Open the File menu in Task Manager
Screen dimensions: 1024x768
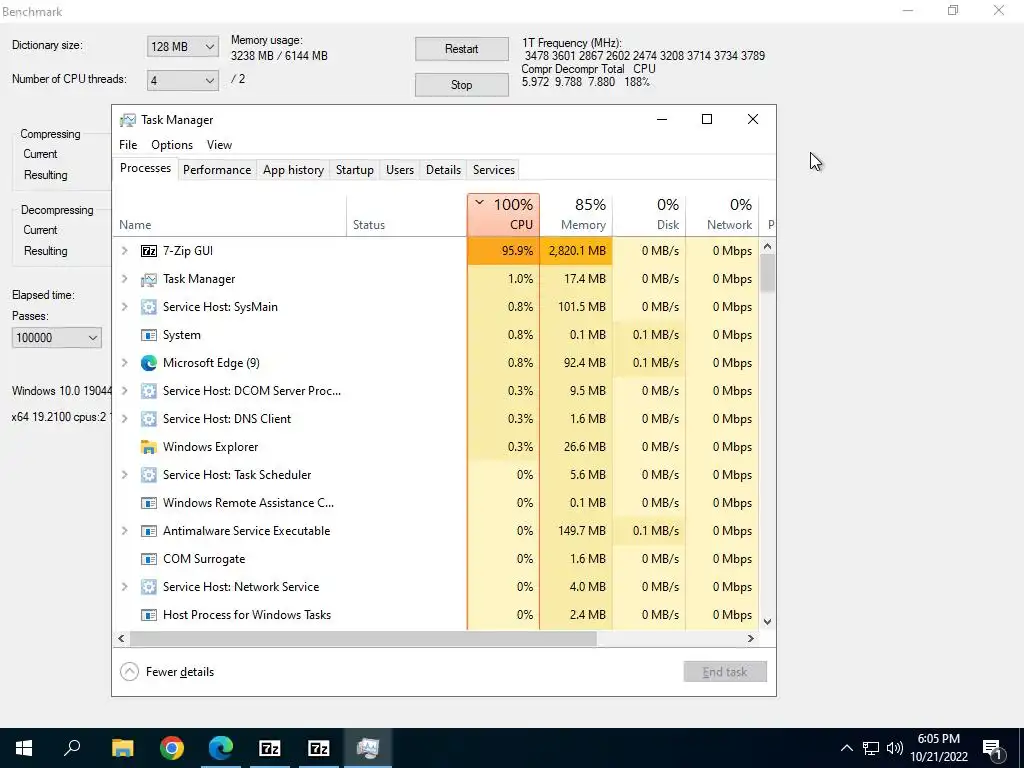click(128, 145)
